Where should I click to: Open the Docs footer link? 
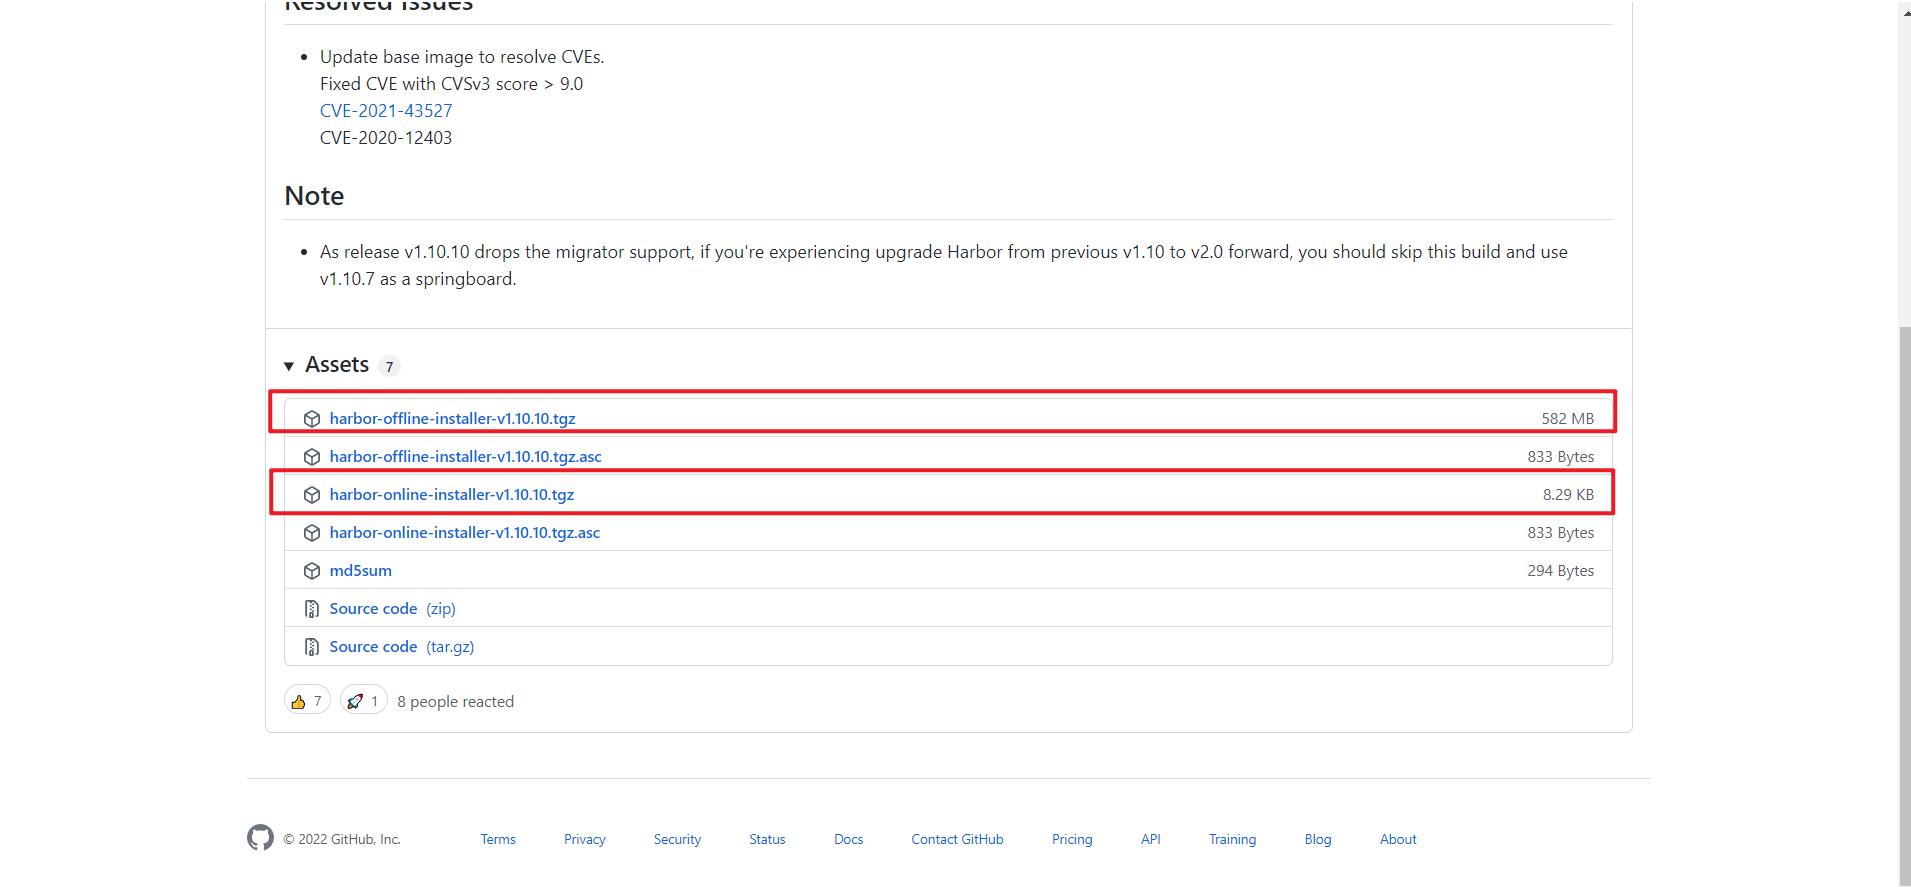coord(849,839)
